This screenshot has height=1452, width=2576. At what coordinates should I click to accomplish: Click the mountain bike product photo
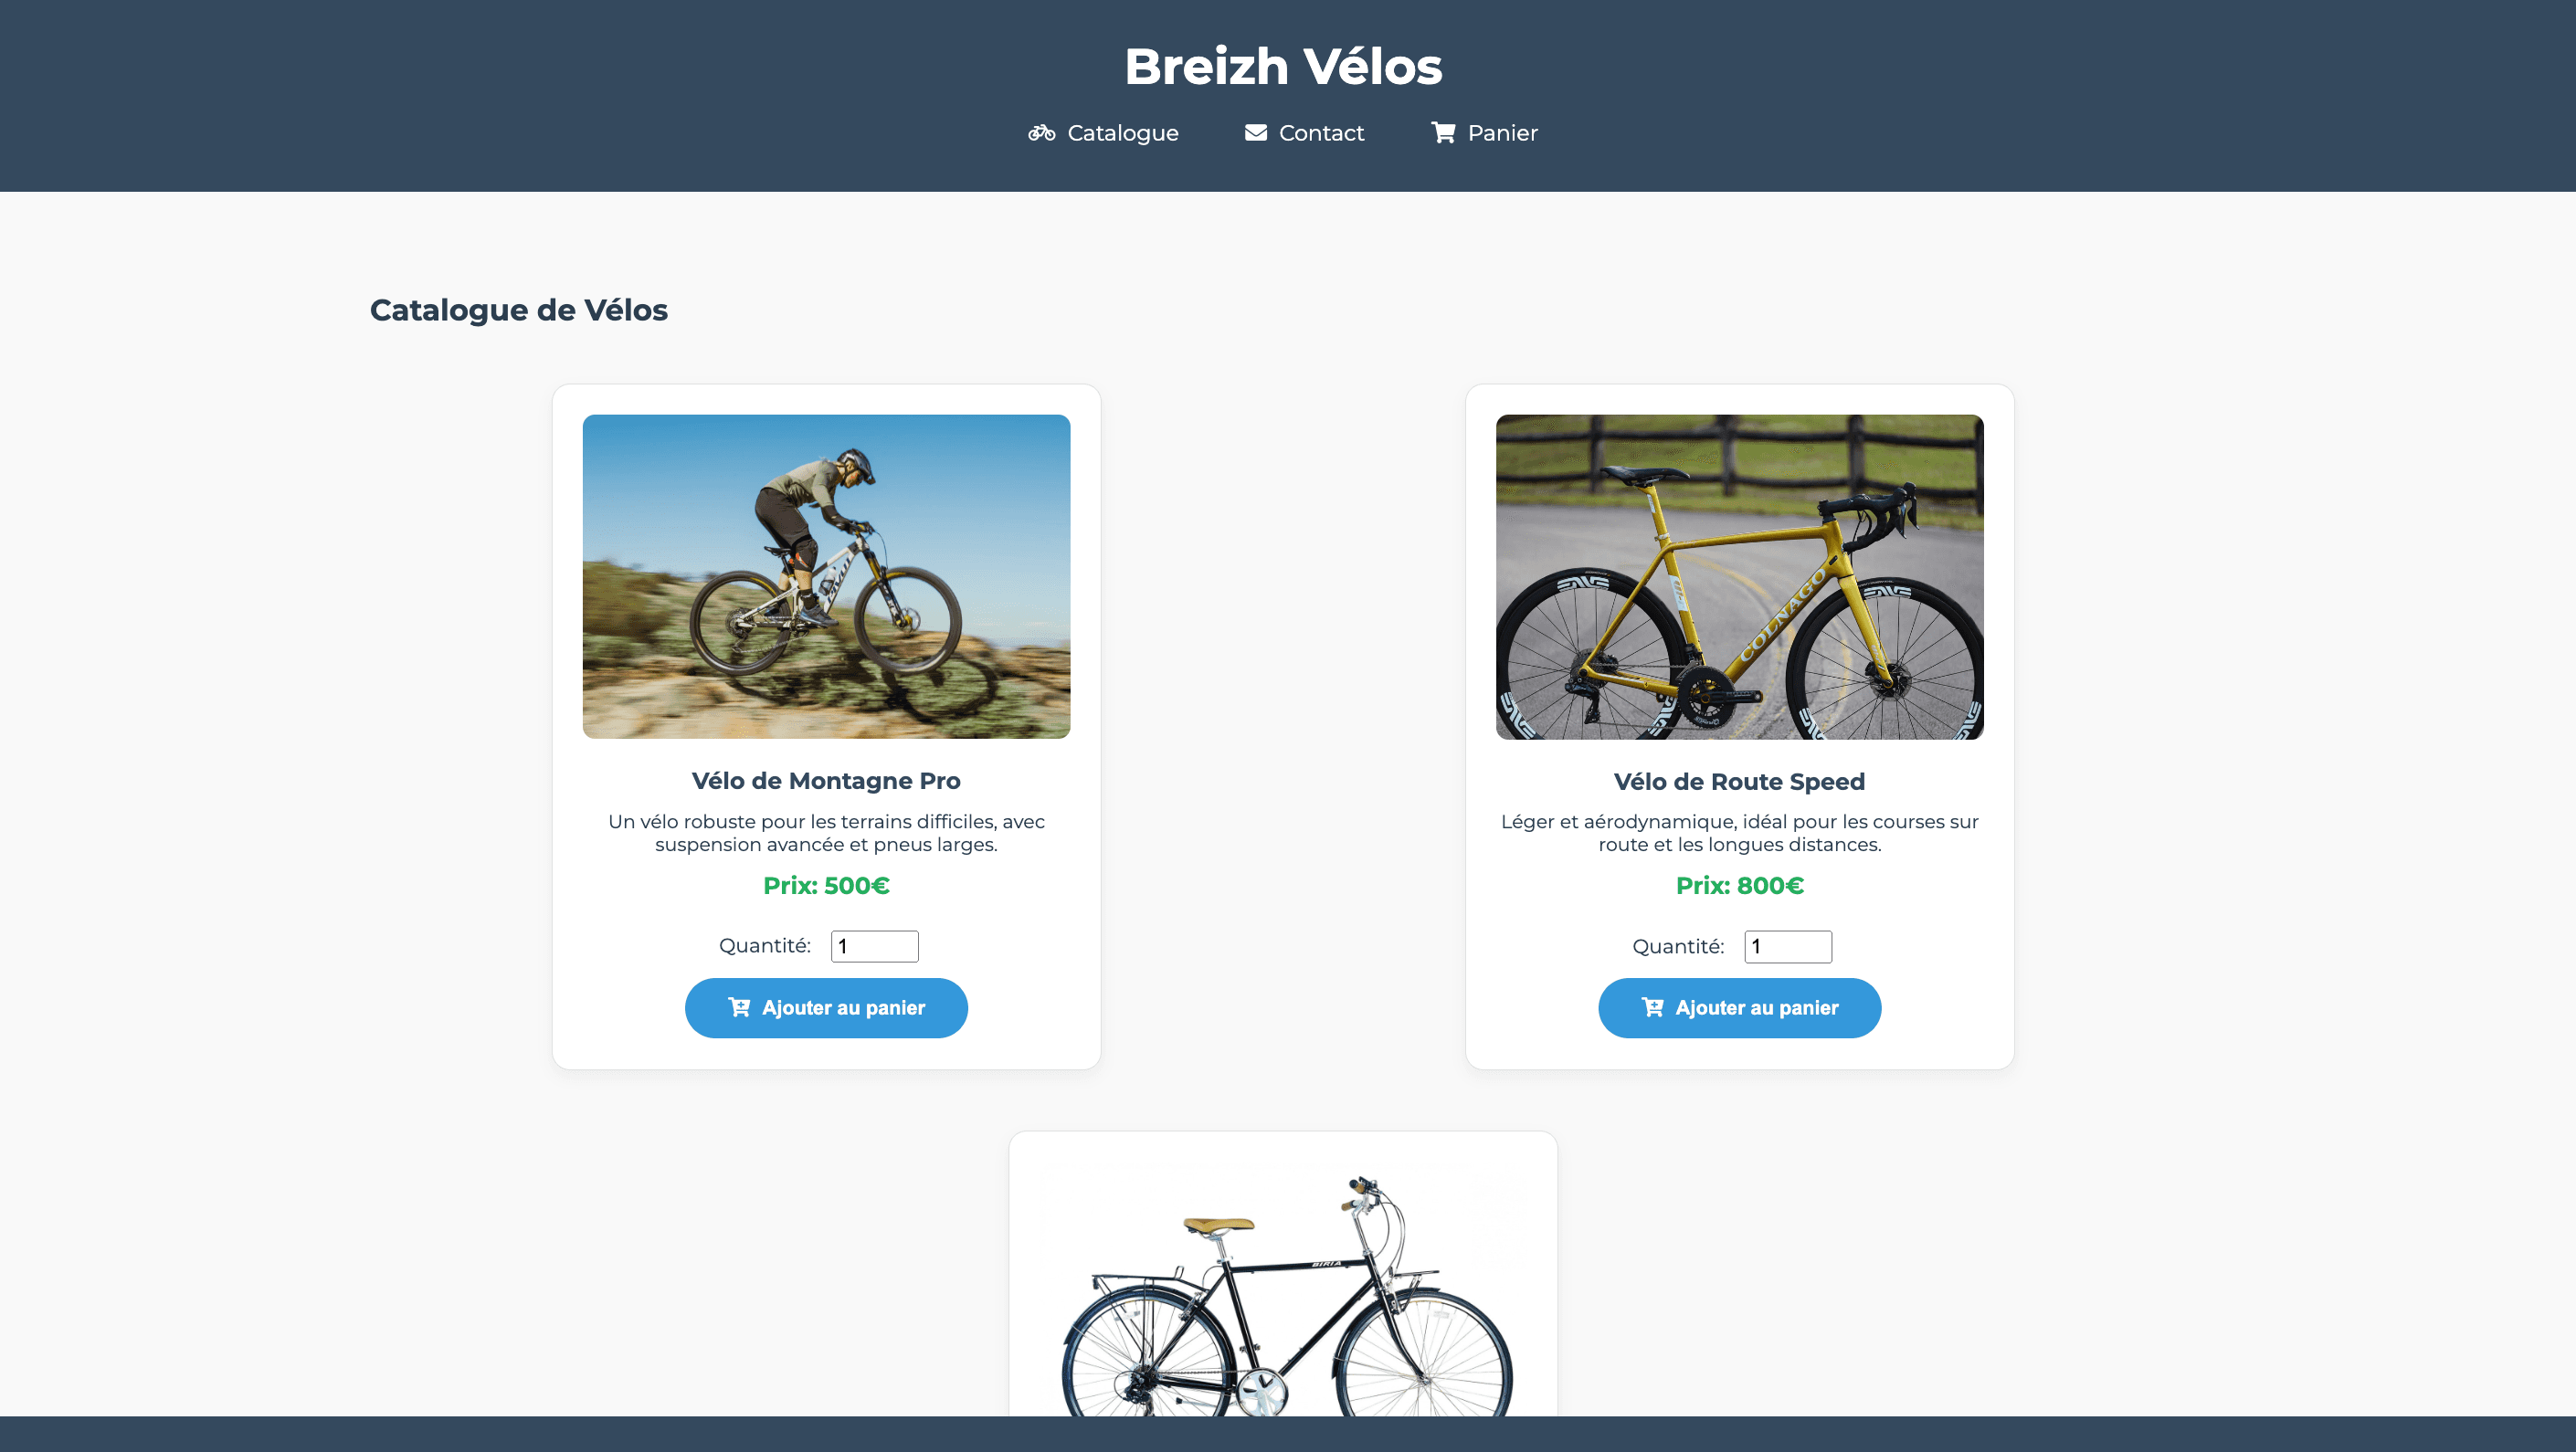coord(826,576)
